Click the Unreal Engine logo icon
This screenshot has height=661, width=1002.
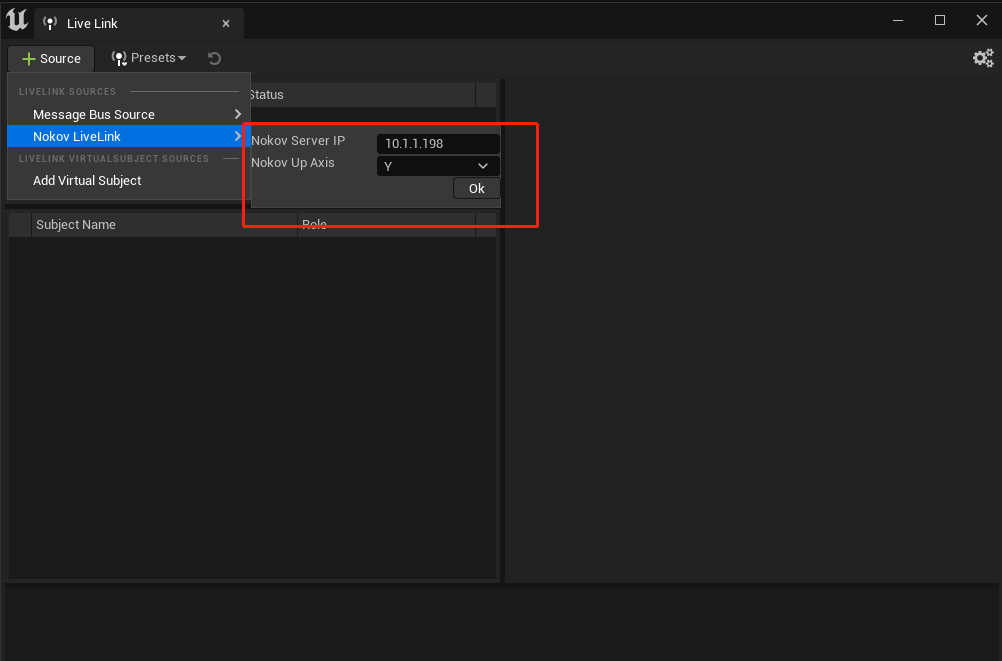click(17, 20)
